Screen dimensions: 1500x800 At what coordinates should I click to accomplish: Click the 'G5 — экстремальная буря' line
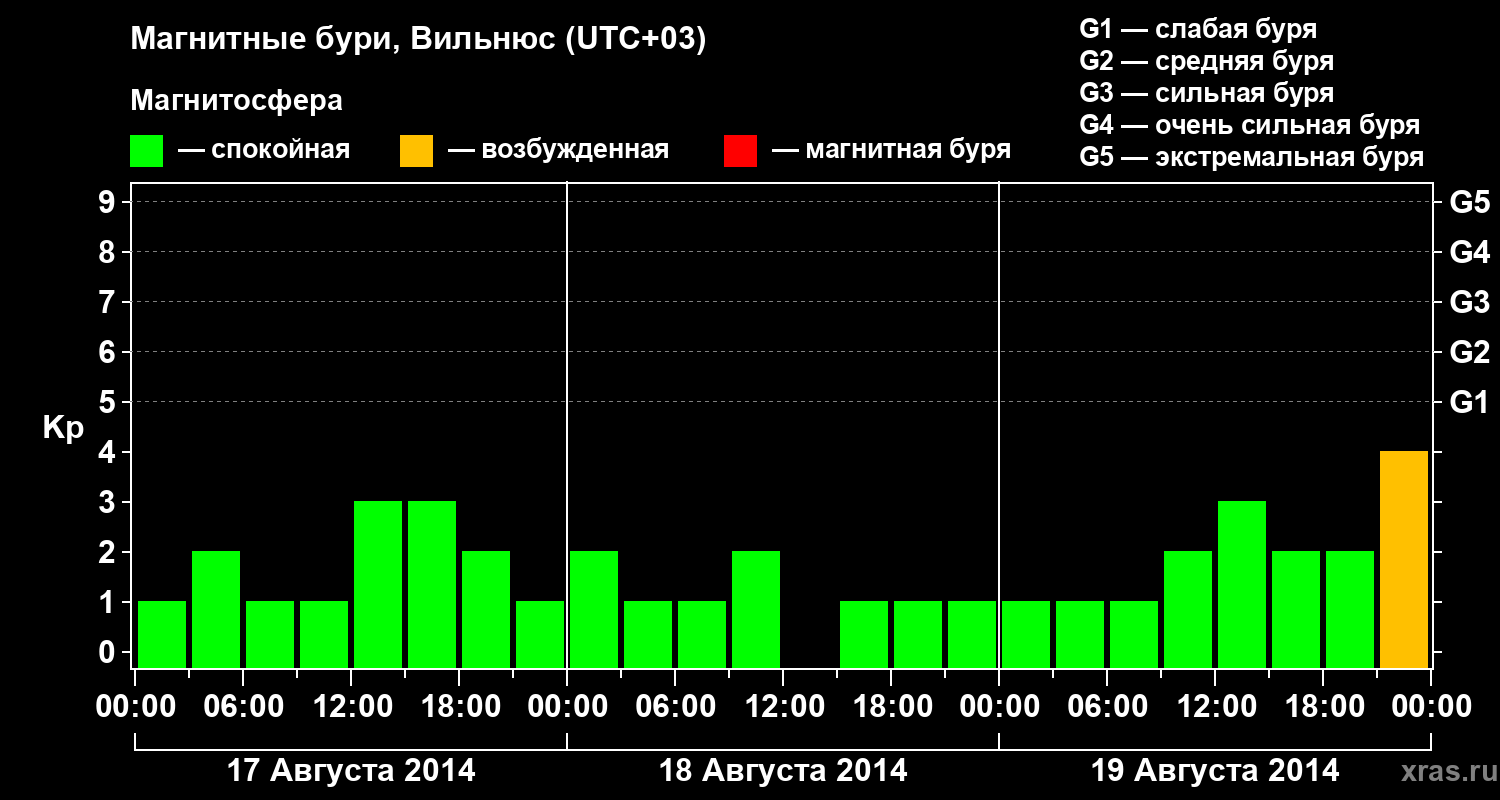point(1252,157)
